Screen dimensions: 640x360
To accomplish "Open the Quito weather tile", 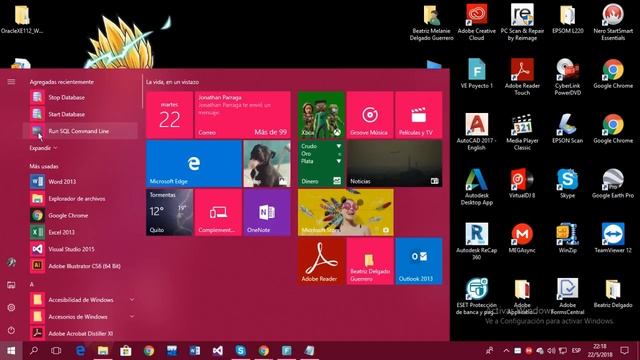I will click(169, 212).
